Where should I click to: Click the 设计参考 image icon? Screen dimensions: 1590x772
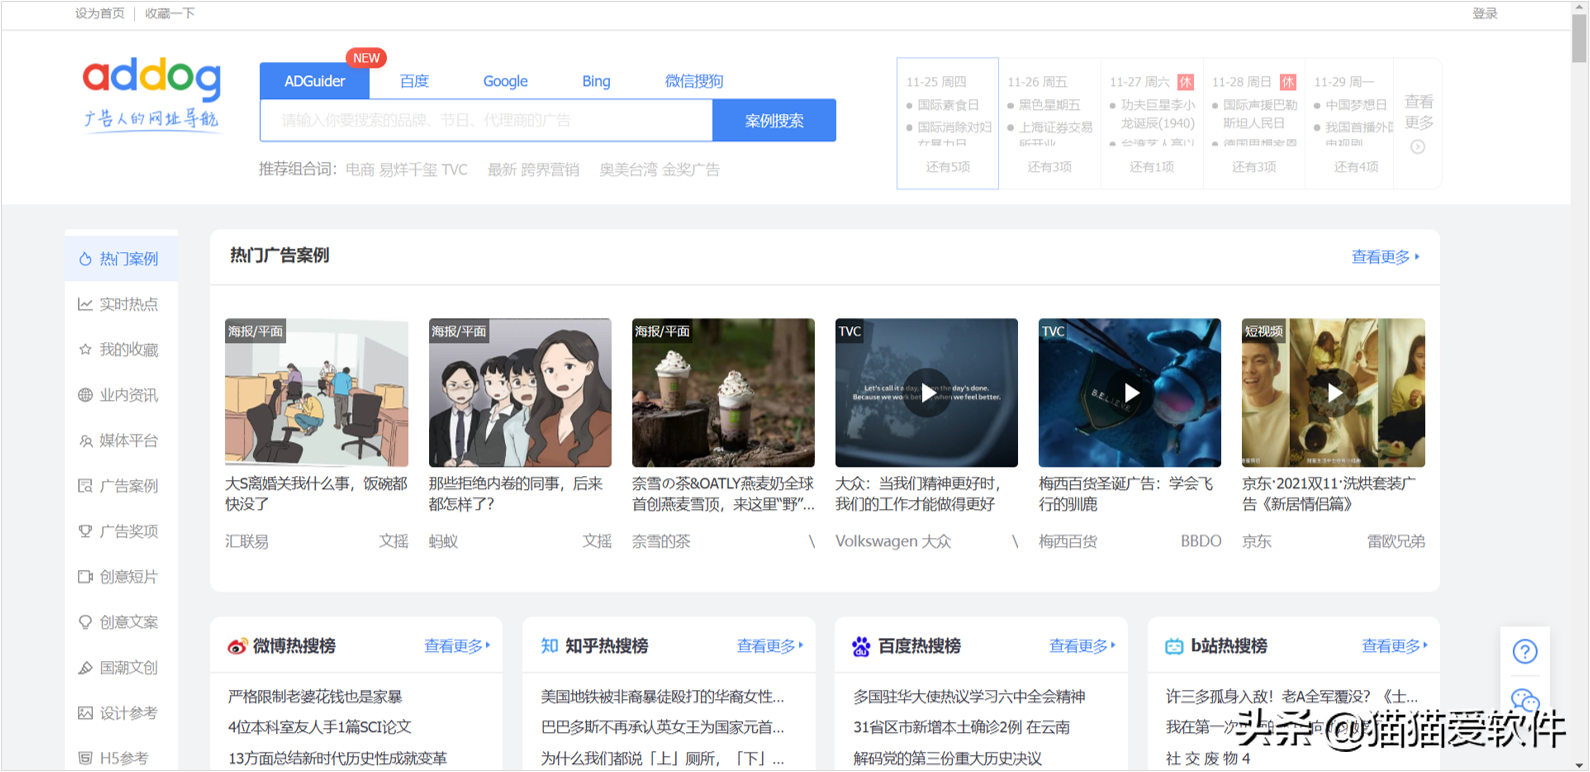pos(85,713)
